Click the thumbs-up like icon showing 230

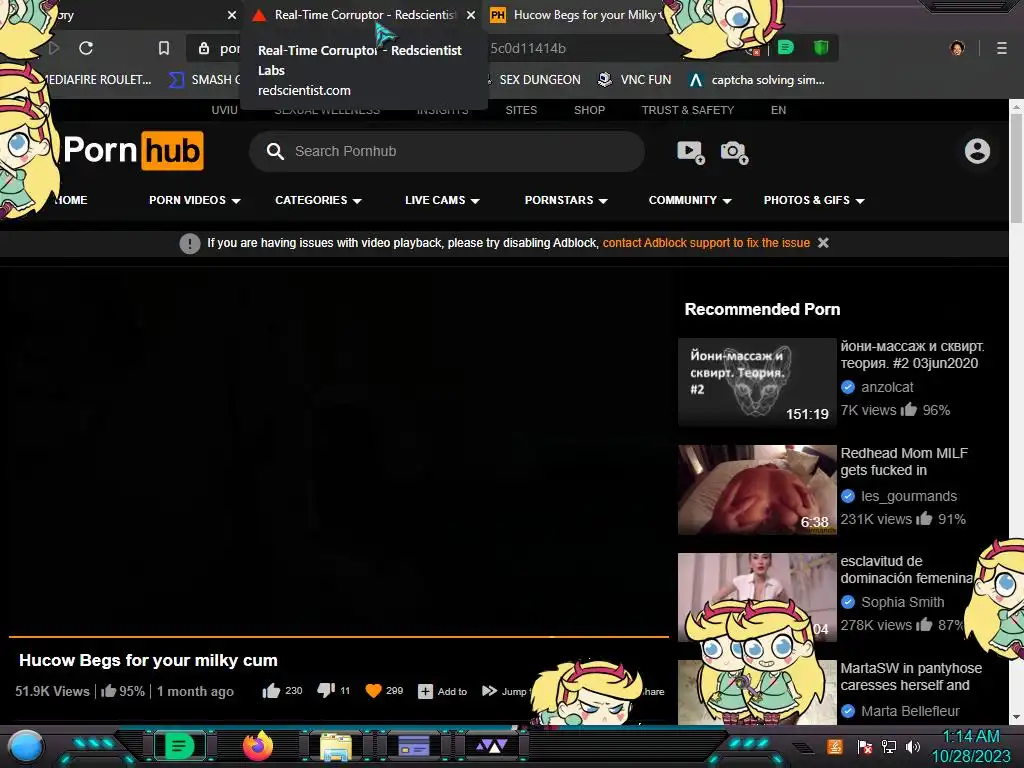click(x=271, y=691)
